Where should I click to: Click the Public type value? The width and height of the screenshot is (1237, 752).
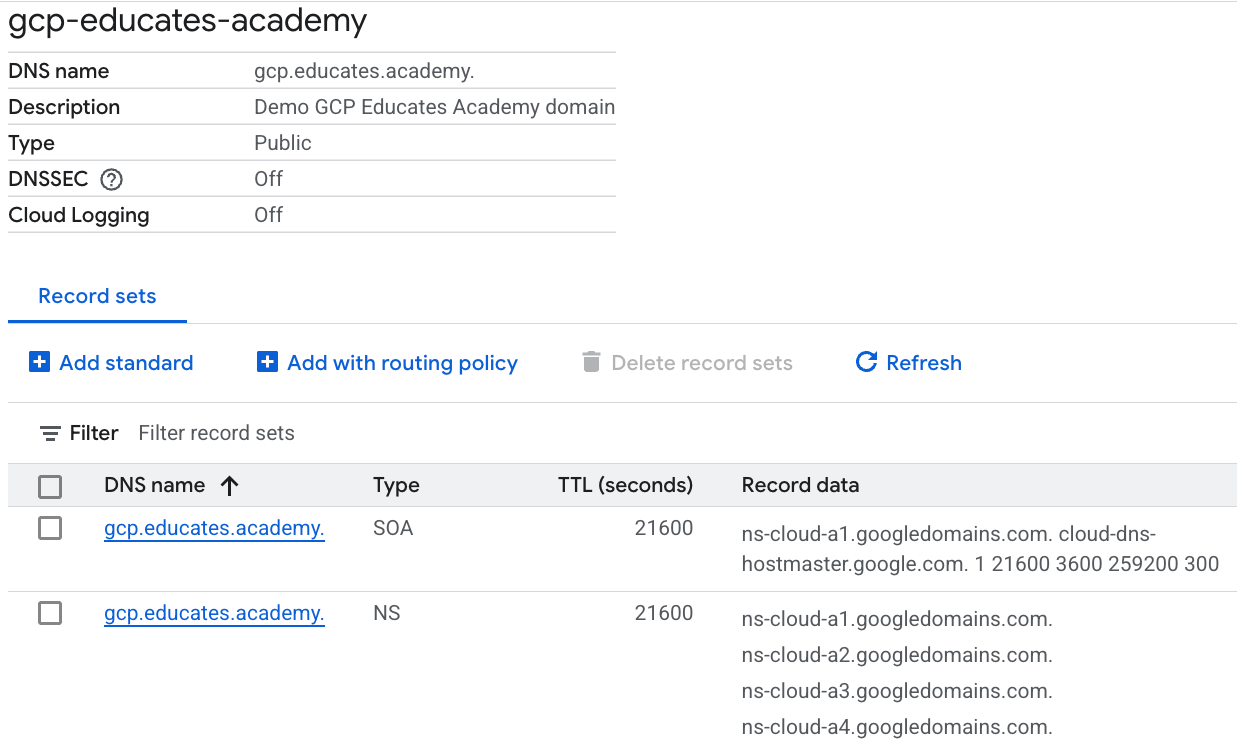[x=283, y=143]
